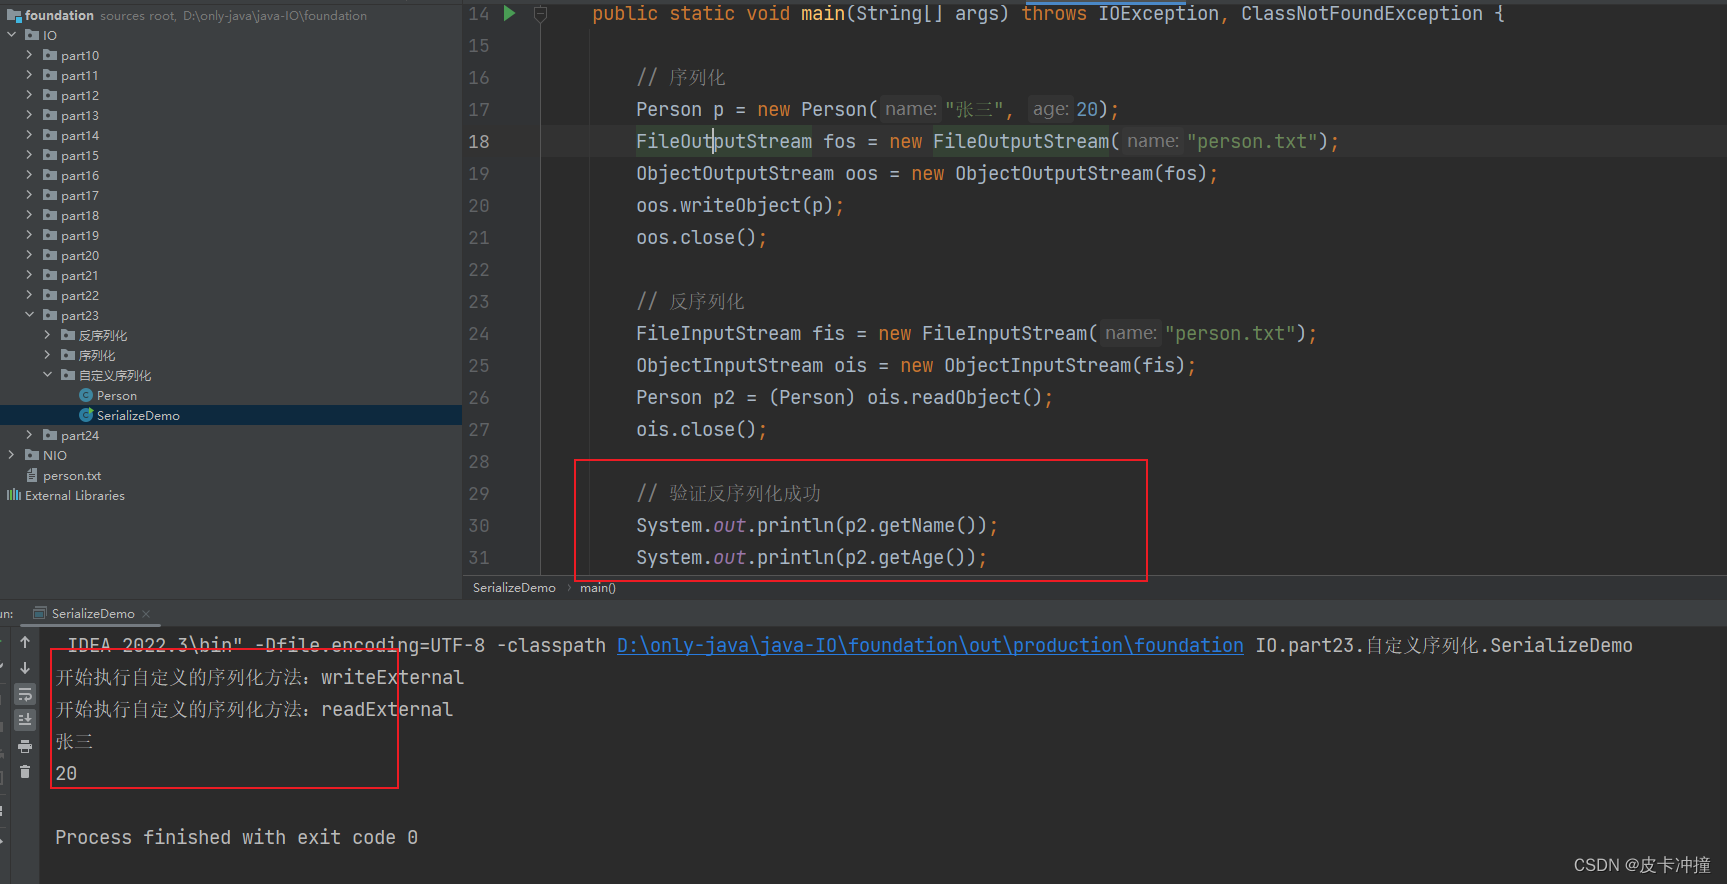Click the scroll down arrow in Run console
This screenshot has width=1727, height=884.
(x=25, y=668)
